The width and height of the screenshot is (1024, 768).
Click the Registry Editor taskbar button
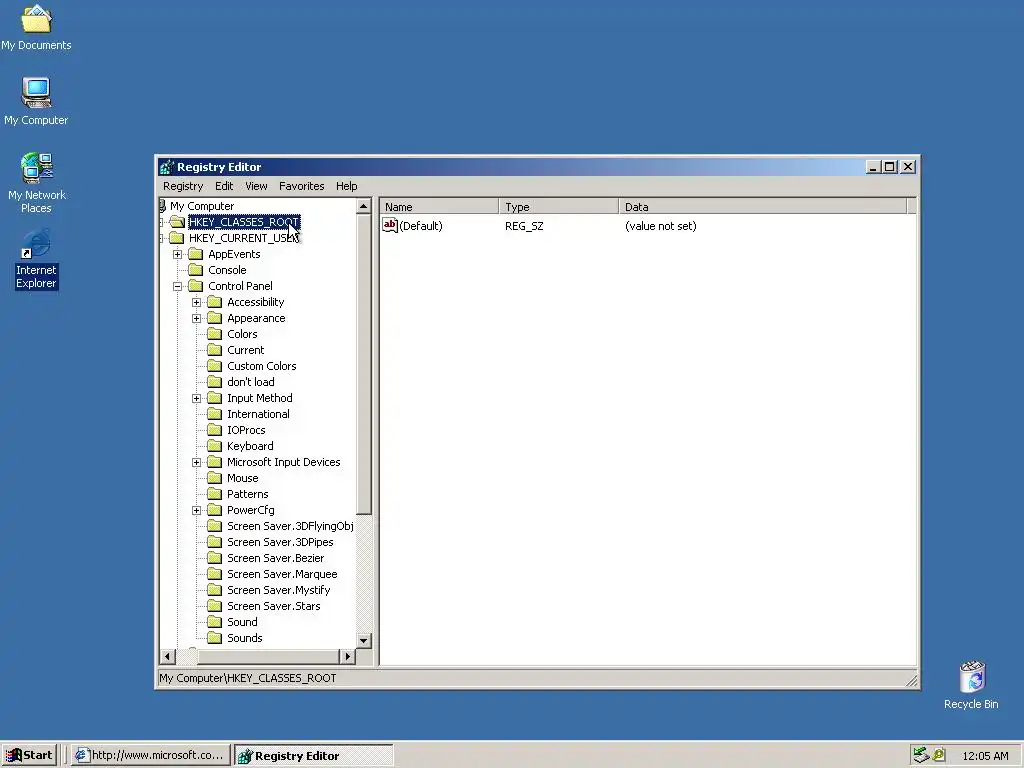pos(313,755)
